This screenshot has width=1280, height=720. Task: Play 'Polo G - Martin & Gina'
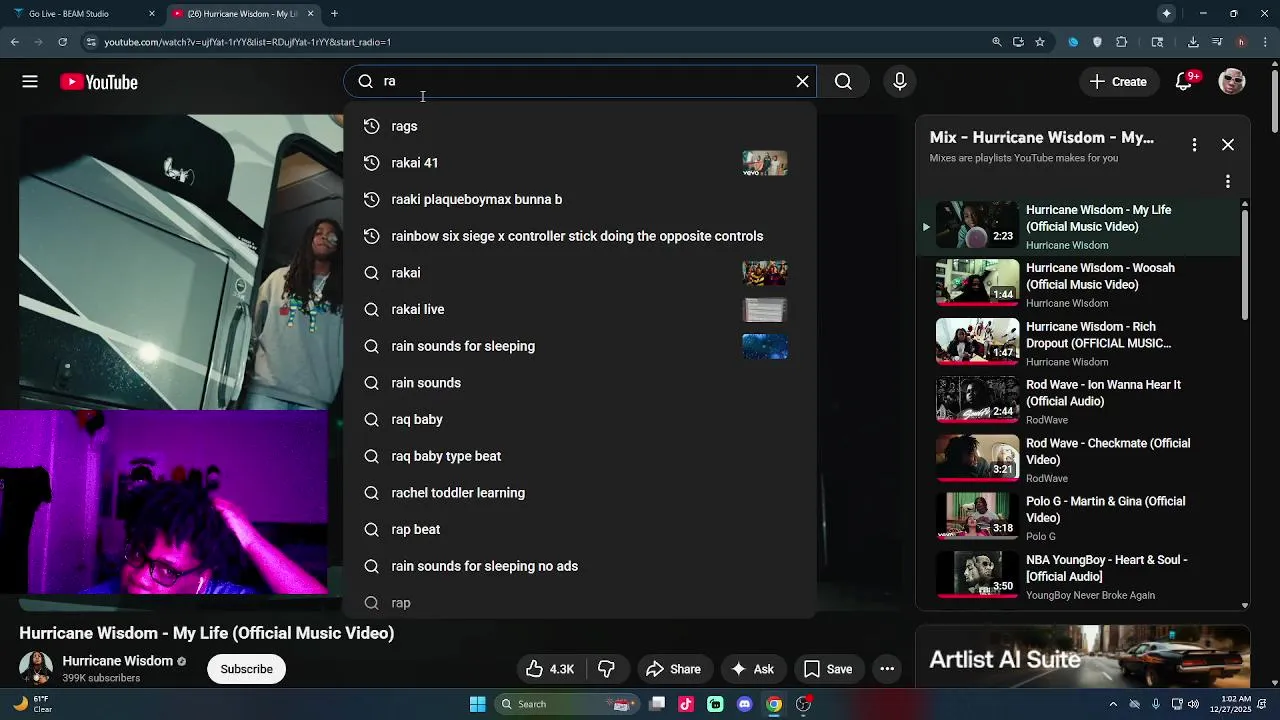pyautogui.click(x=1080, y=517)
